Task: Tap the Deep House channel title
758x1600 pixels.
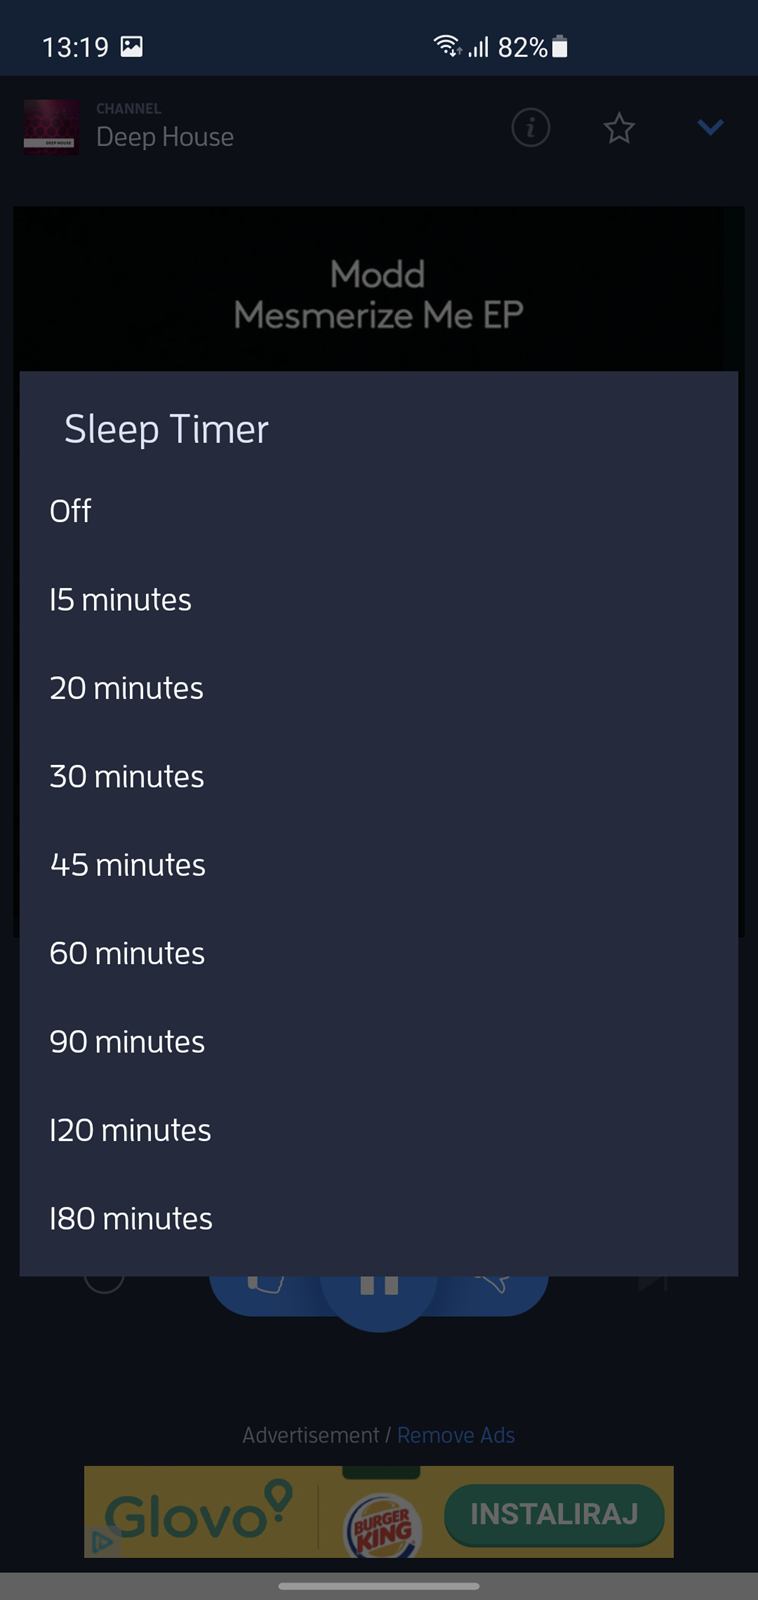Action: (165, 137)
